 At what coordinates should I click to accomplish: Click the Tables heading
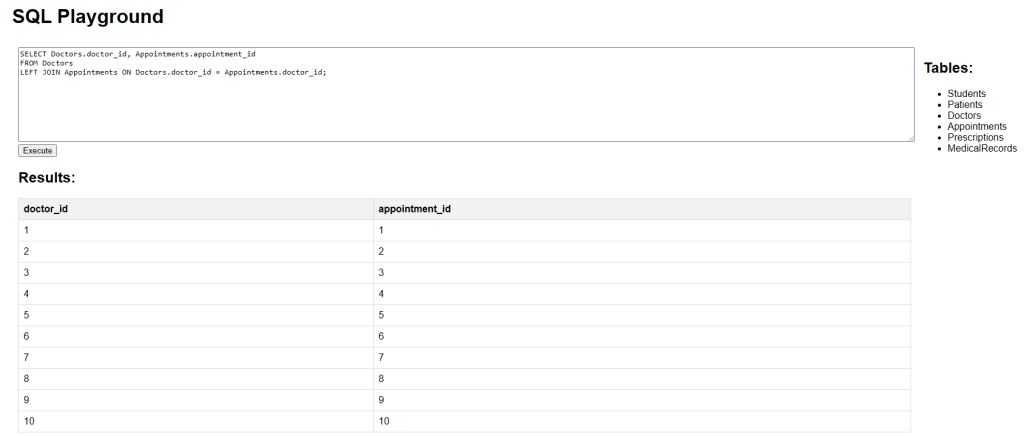pos(948,68)
